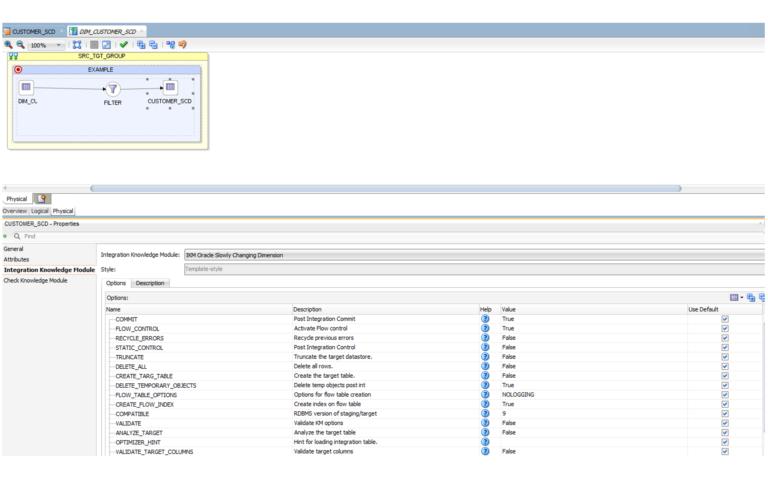
Task: Switch to the Logical tab
Action: click(40, 211)
